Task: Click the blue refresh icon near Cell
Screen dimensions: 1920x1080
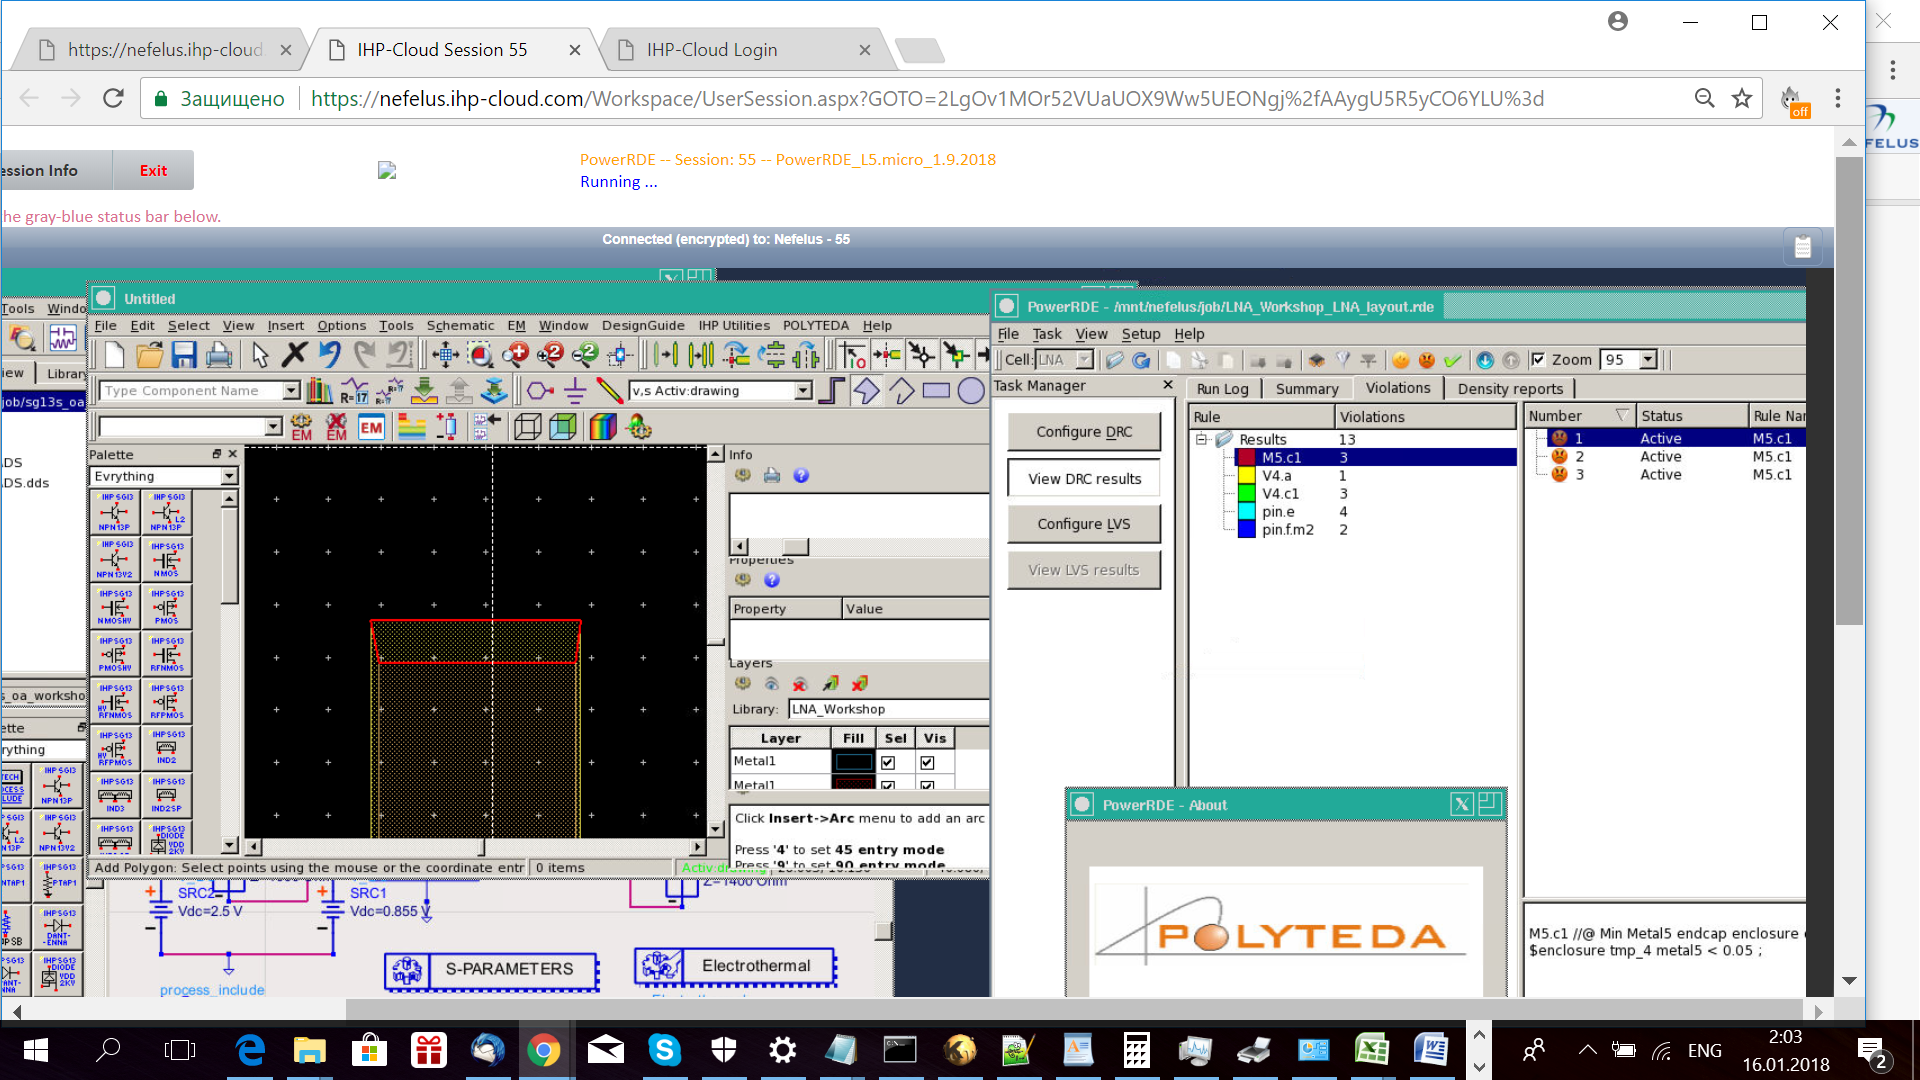Action: point(1141,360)
